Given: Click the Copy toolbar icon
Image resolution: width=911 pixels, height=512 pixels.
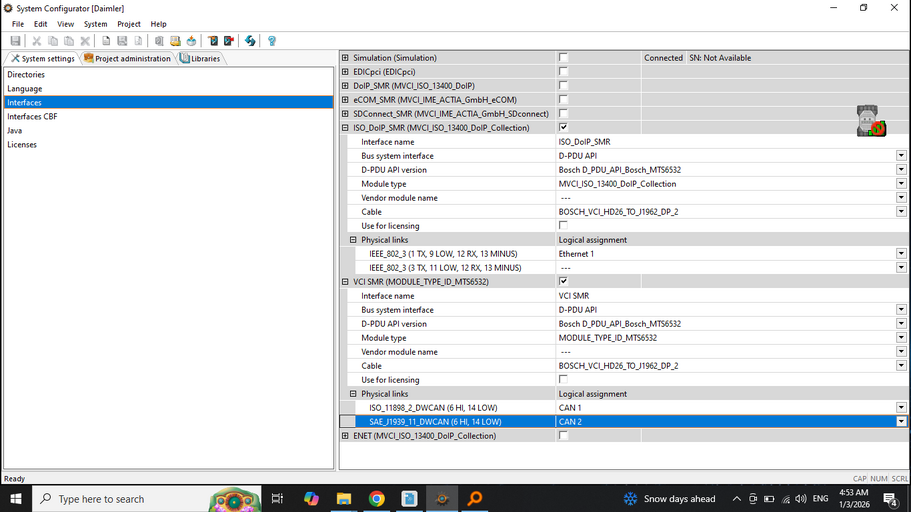Looking at the screenshot, I should point(53,41).
